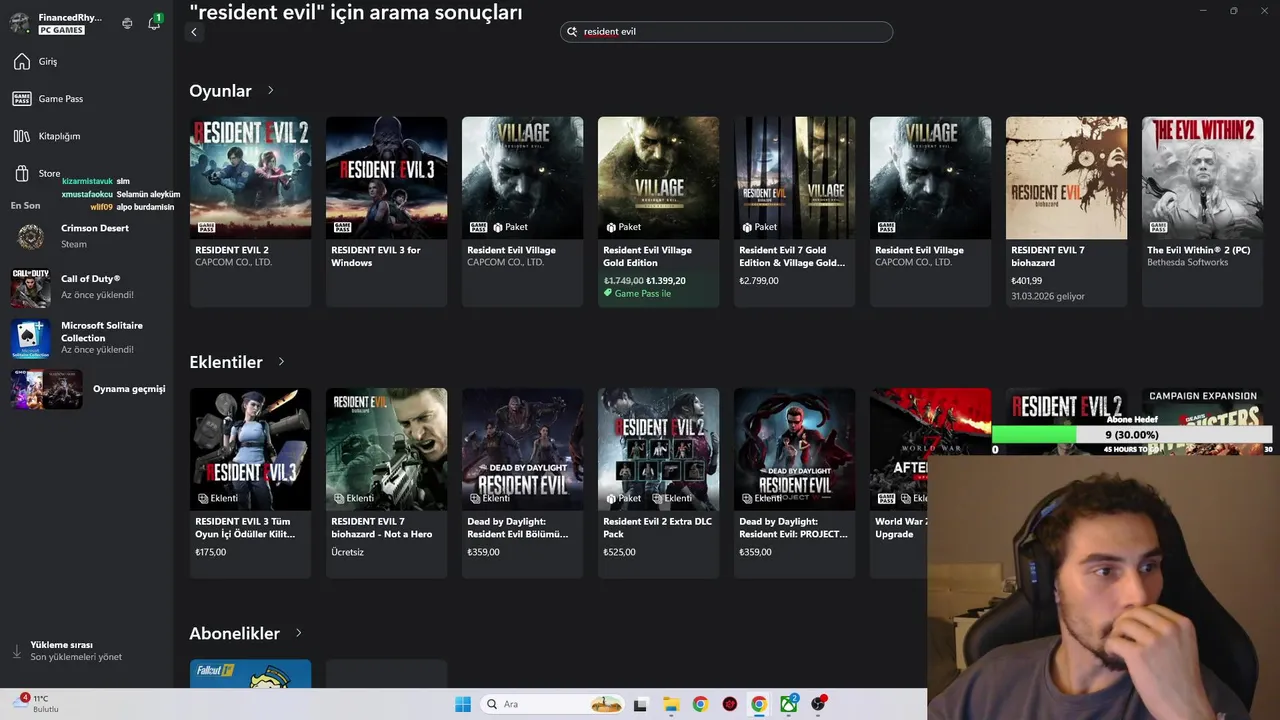Open RE 7 Gold & Village Gold bundle
The width and height of the screenshot is (1280, 720).
coord(794,178)
